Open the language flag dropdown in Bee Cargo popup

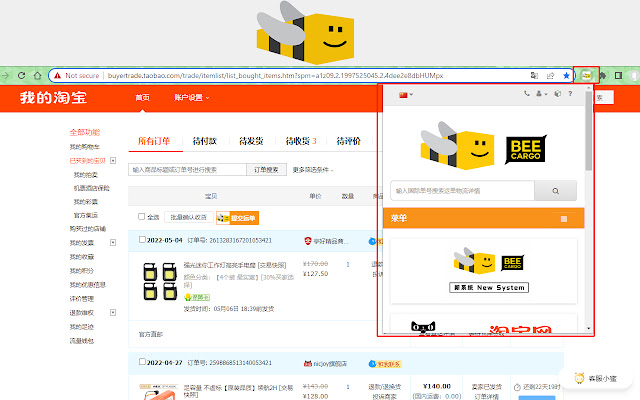pos(406,95)
